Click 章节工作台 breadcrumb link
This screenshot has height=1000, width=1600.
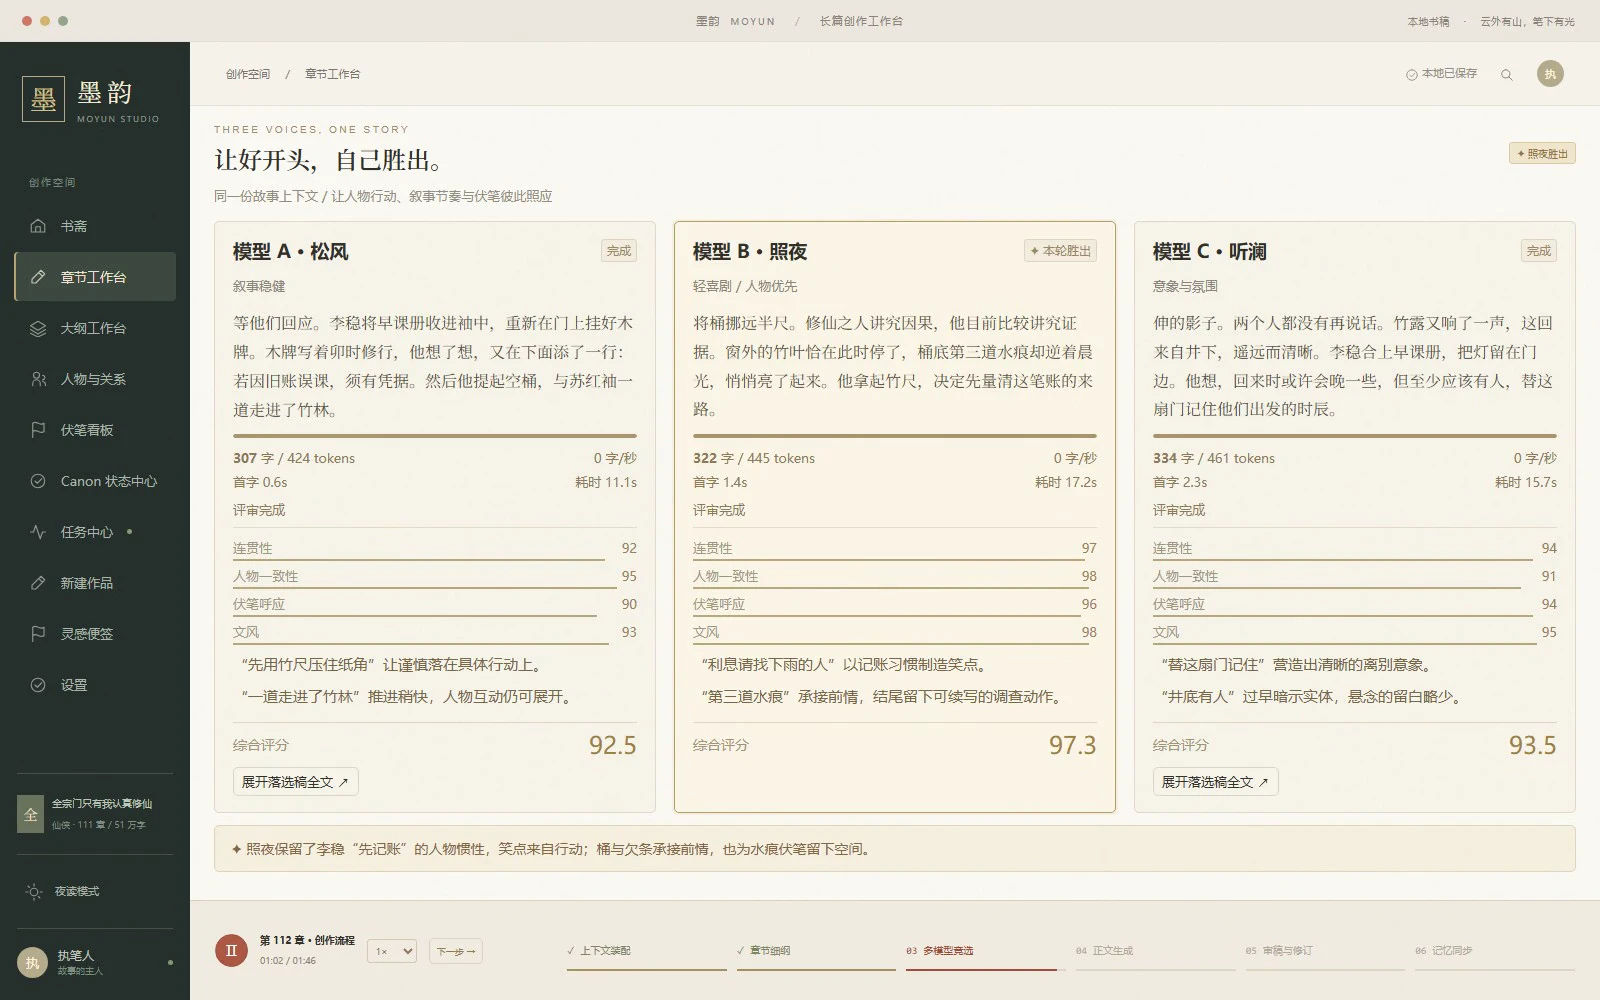(332, 74)
